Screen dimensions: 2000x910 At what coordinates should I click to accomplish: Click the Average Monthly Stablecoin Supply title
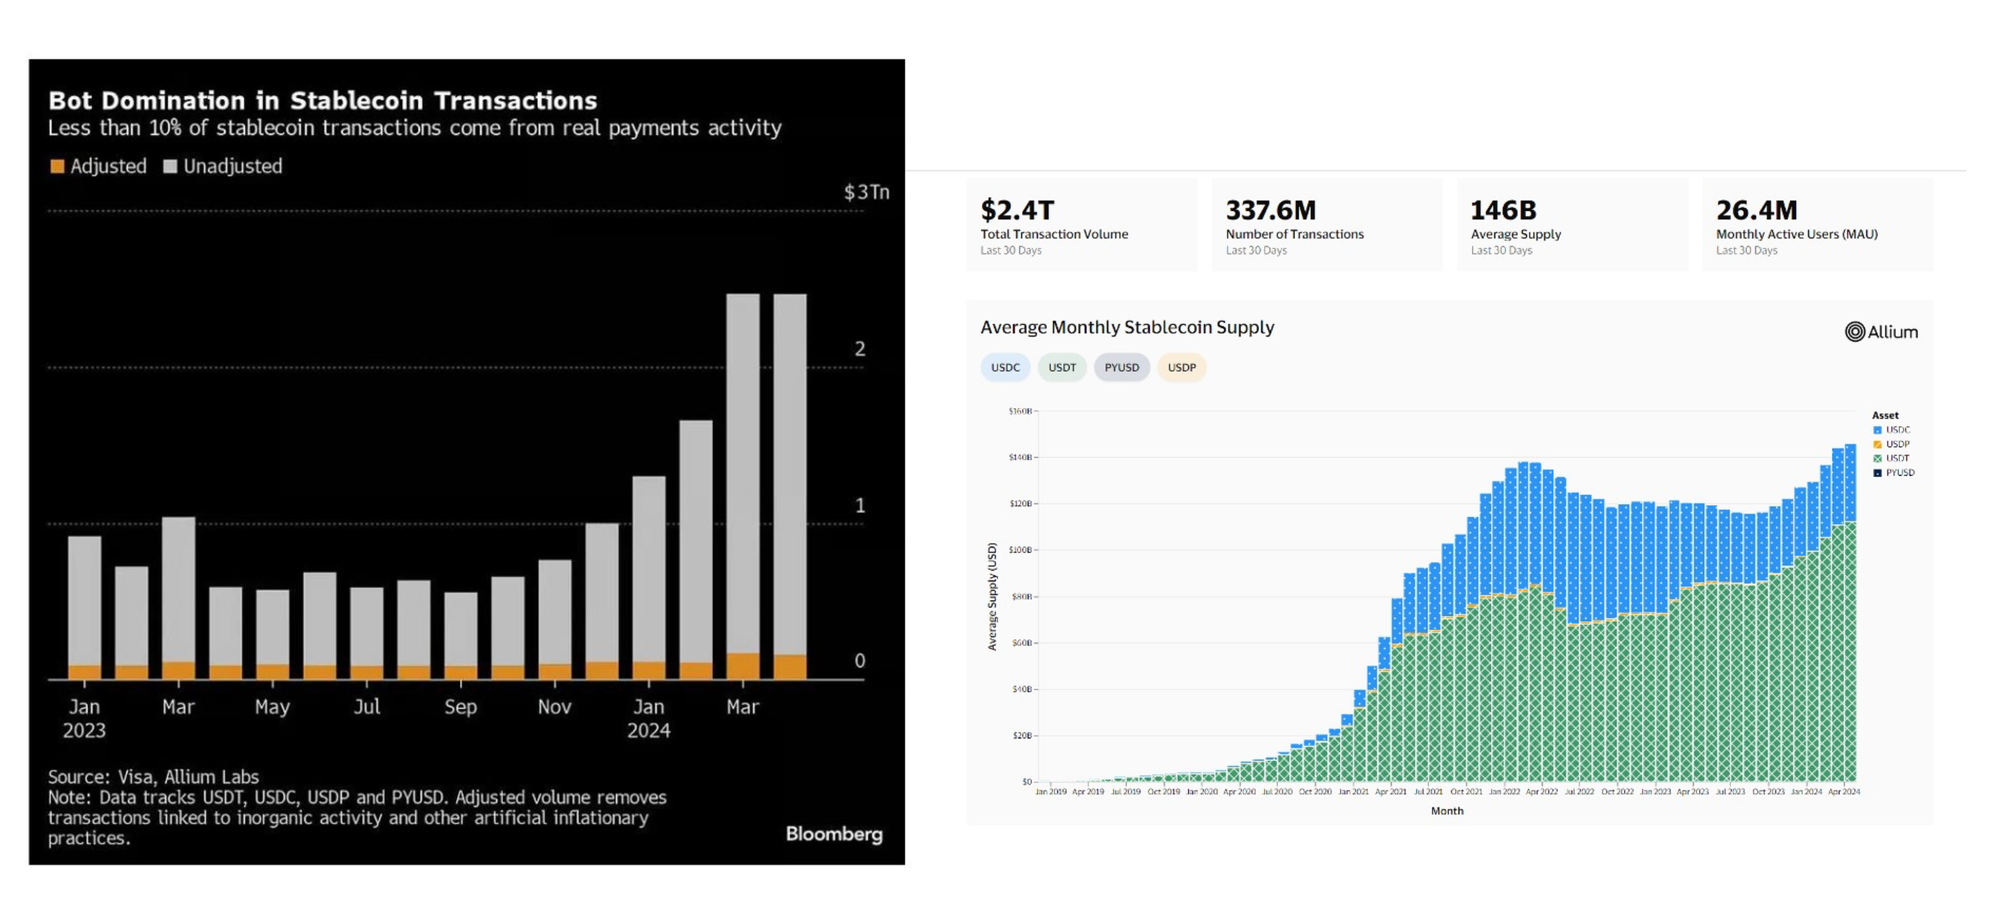[x=1127, y=328]
